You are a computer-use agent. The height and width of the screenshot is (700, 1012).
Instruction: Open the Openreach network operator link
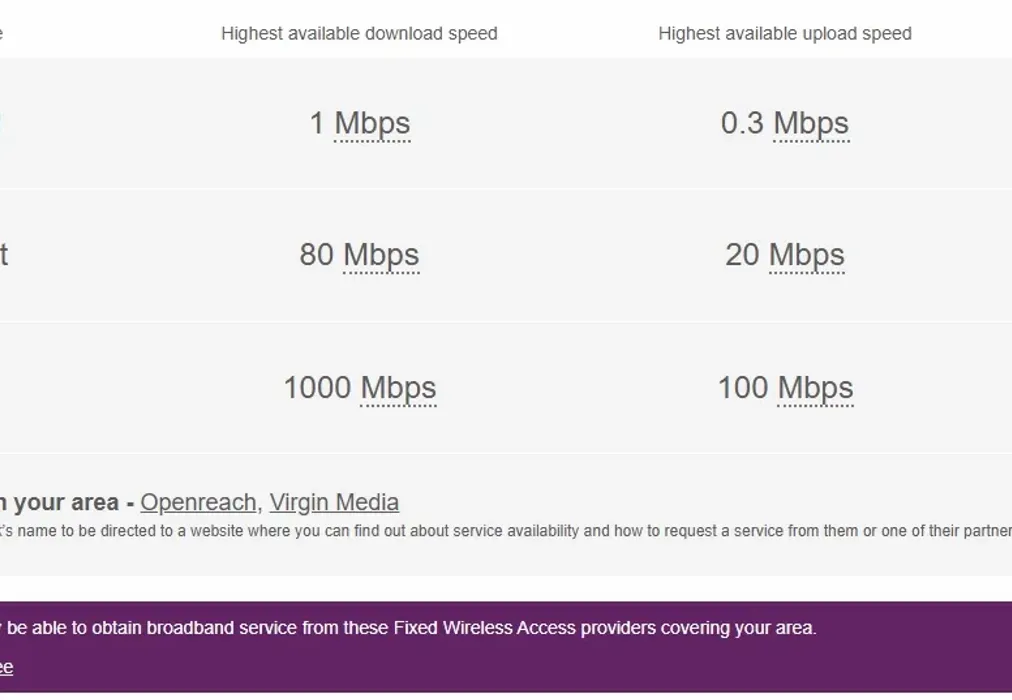[x=197, y=502]
